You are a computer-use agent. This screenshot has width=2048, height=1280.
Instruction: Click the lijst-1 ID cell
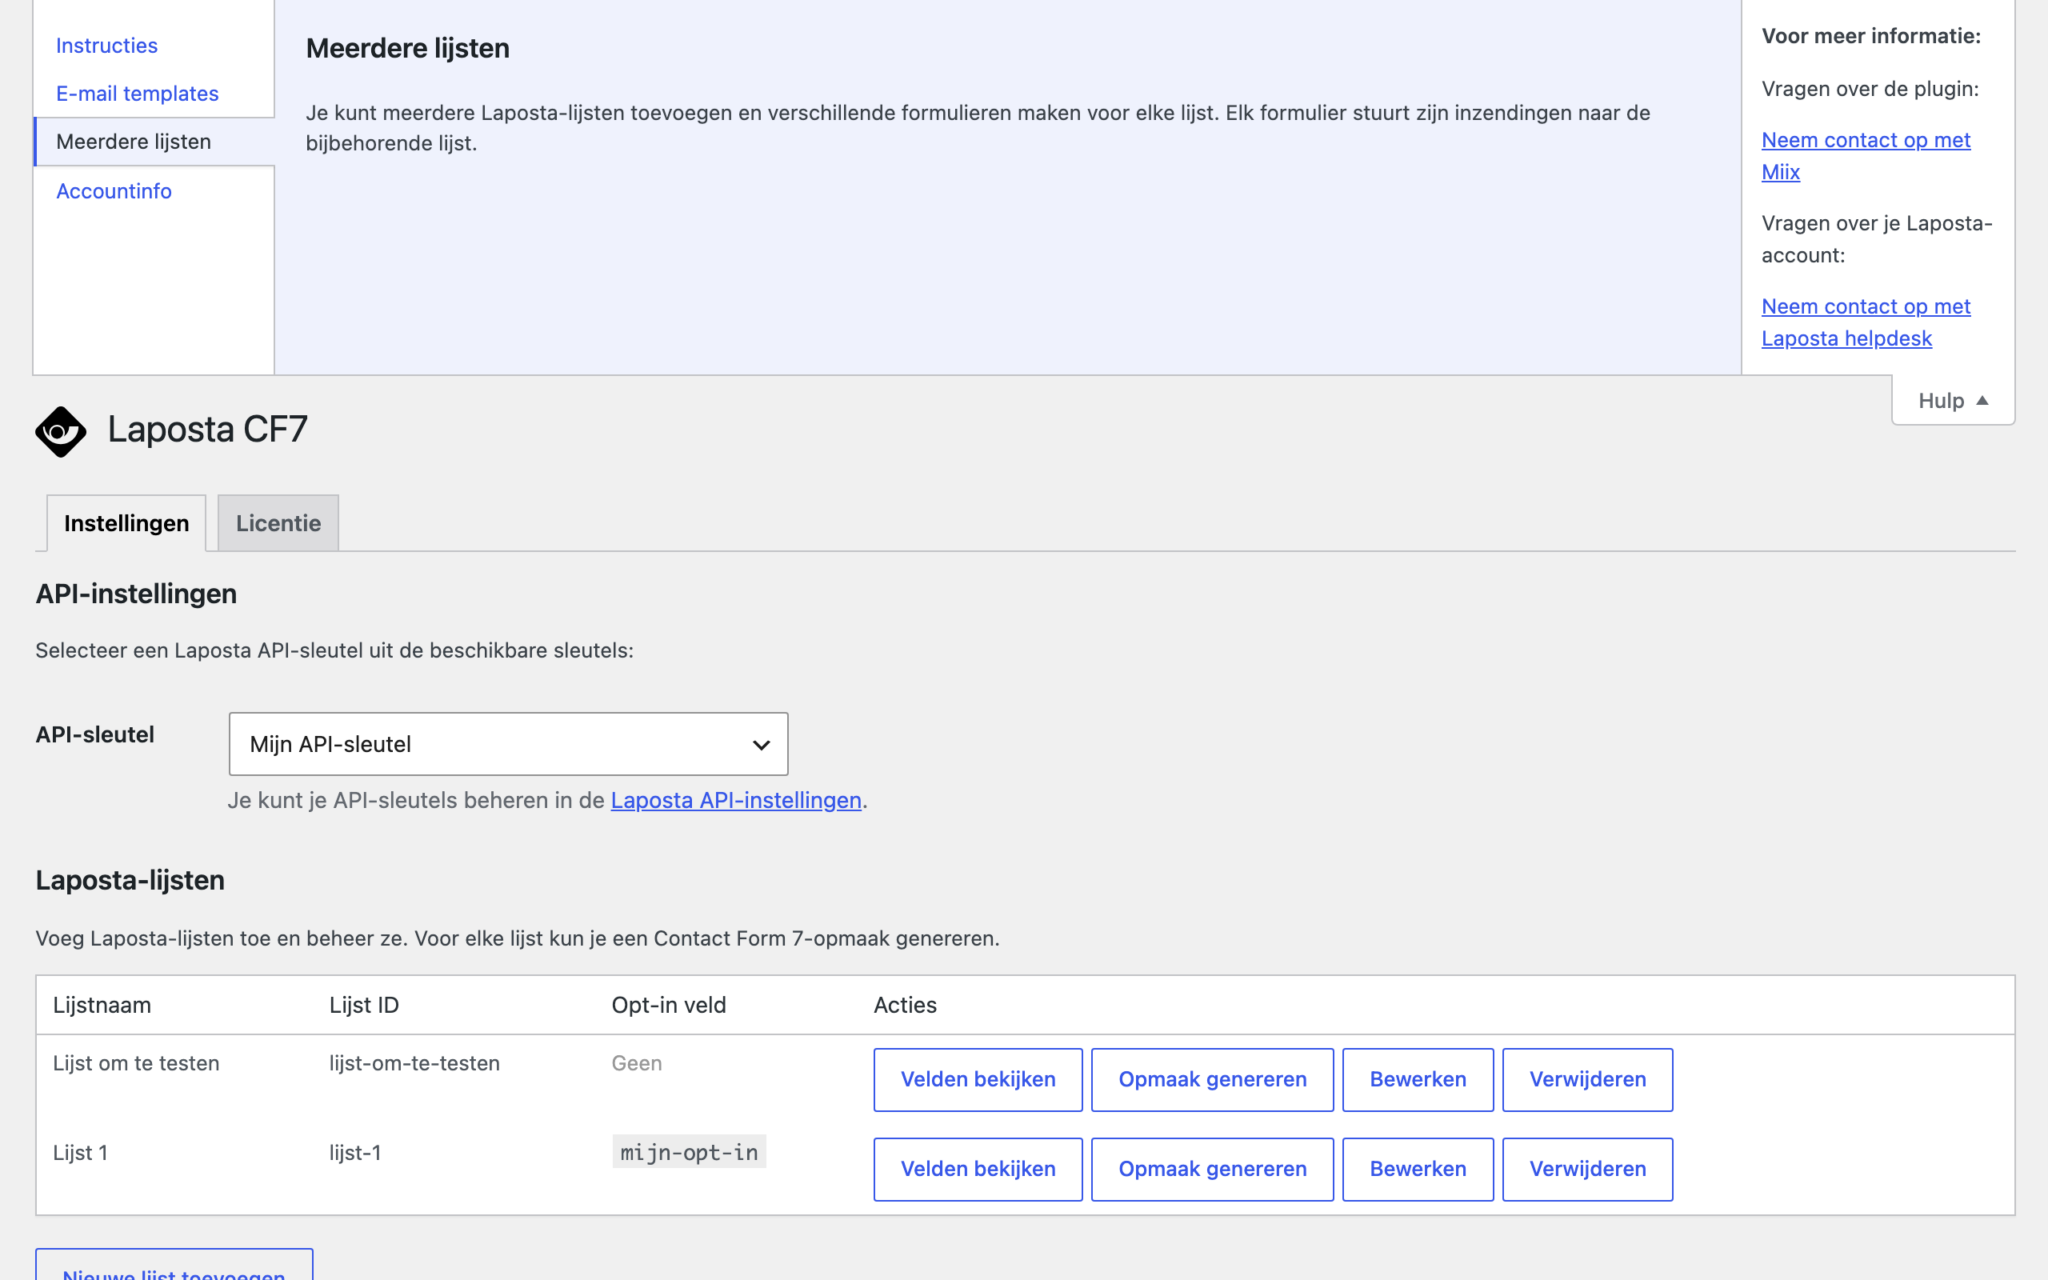pos(356,1153)
